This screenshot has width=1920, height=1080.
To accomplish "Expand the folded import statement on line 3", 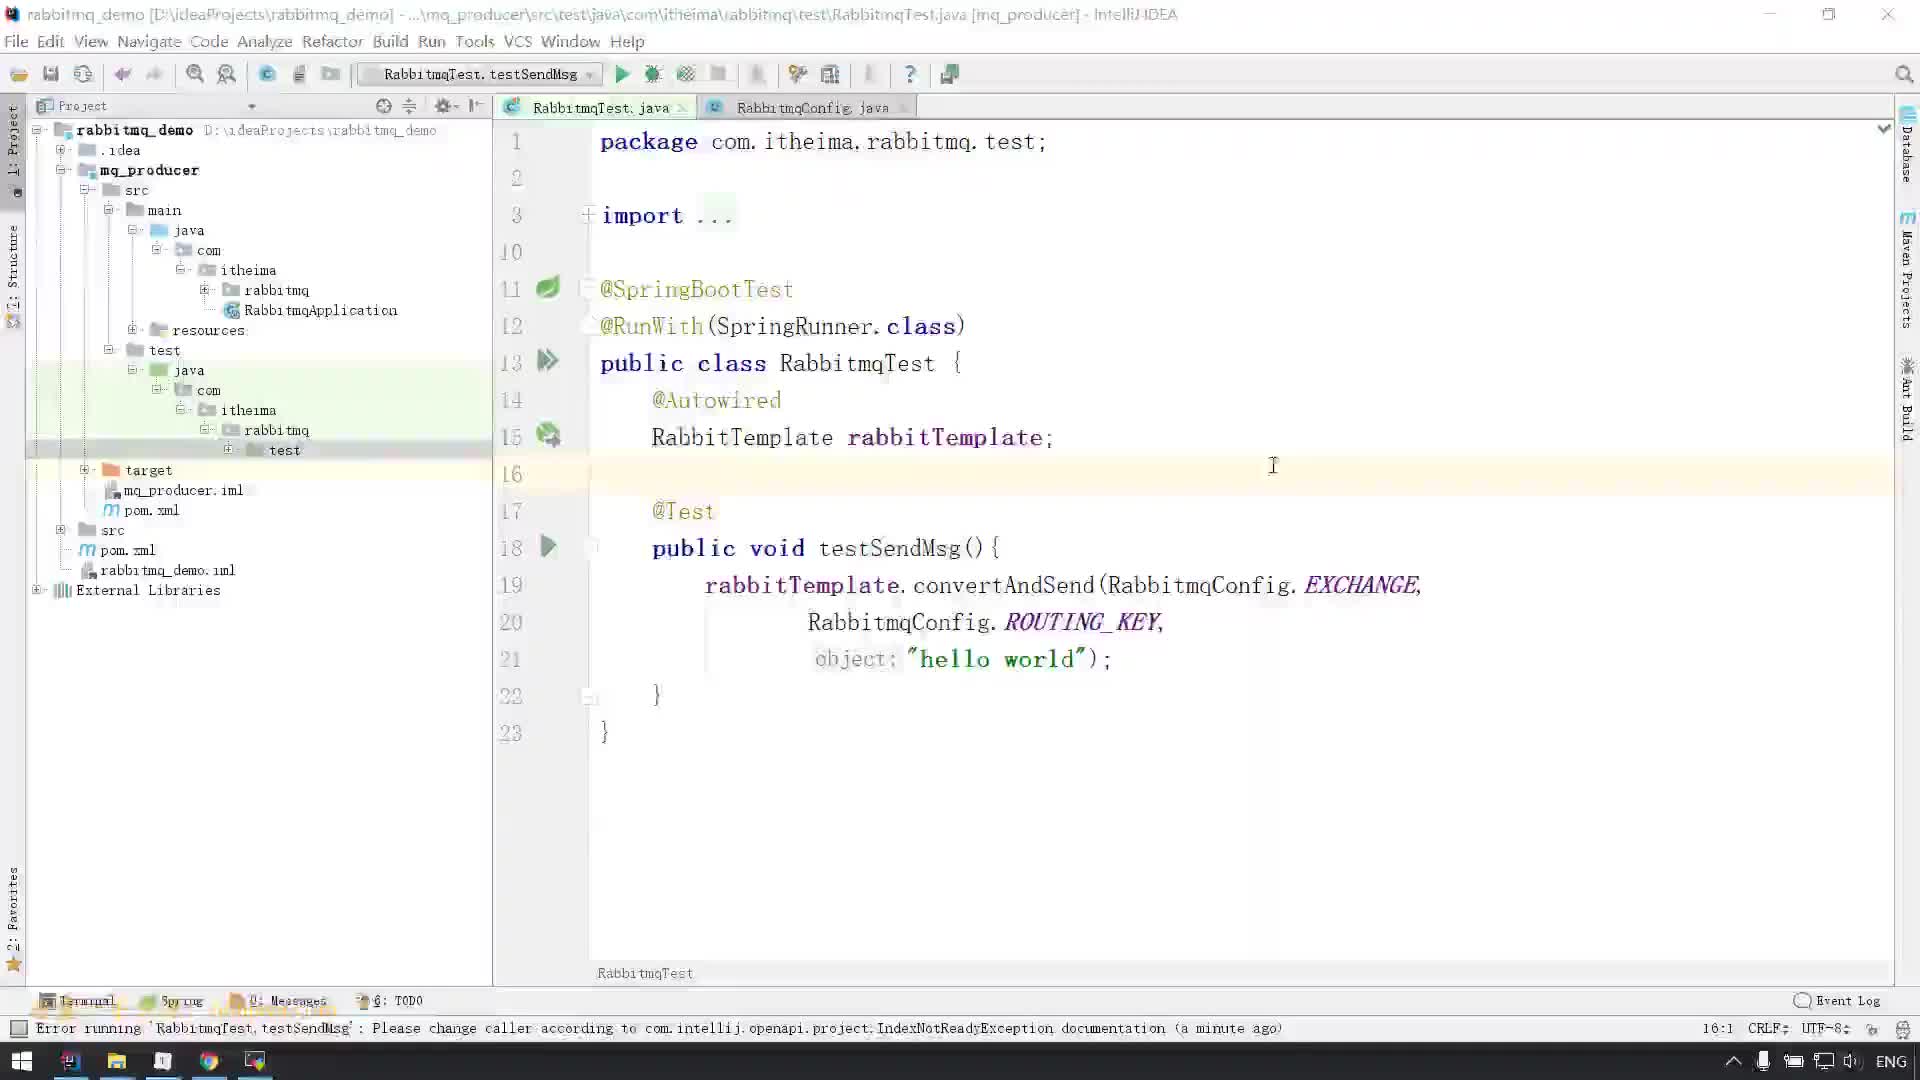I will (x=588, y=215).
